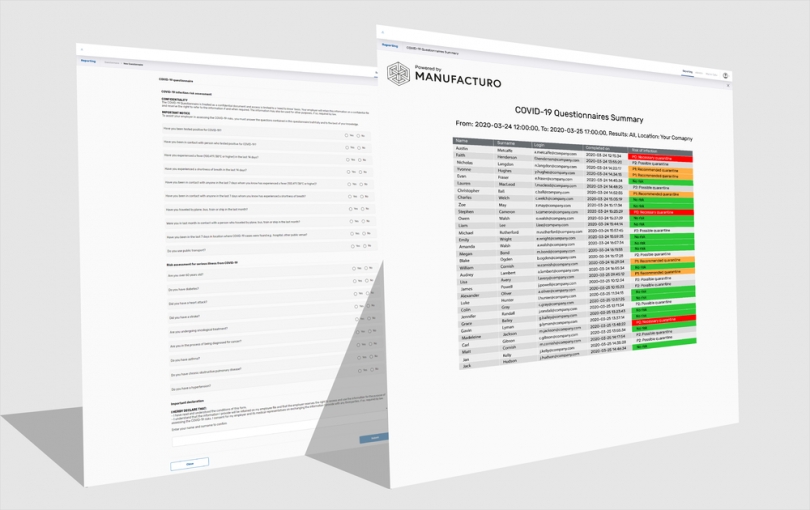The height and width of the screenshot is (510, 810).
Task: Select the name cell Christopher
Action: point(468,191)
